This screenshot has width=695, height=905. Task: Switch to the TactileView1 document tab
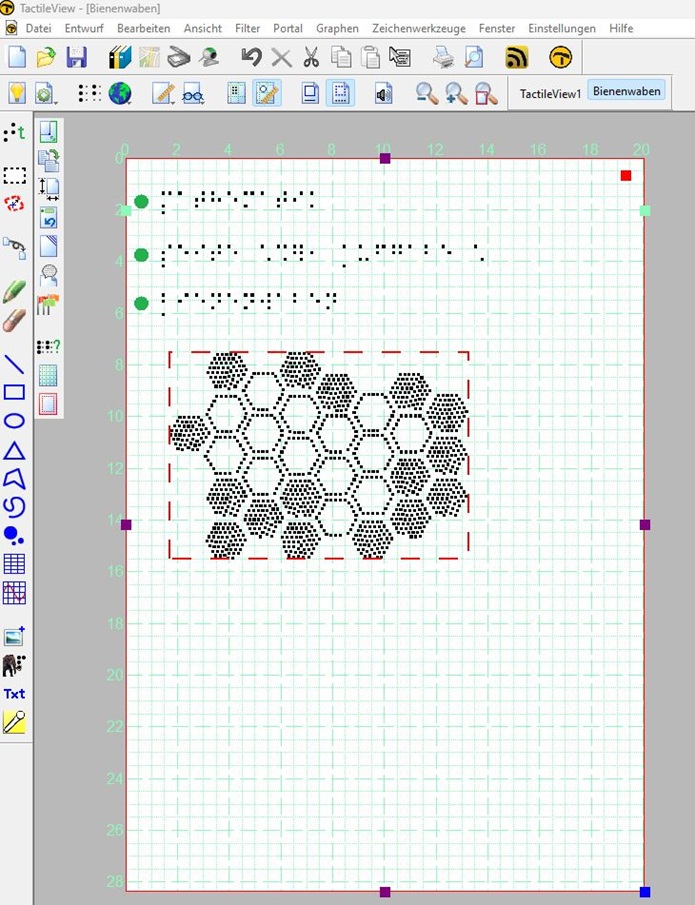[x=549, y=93]
